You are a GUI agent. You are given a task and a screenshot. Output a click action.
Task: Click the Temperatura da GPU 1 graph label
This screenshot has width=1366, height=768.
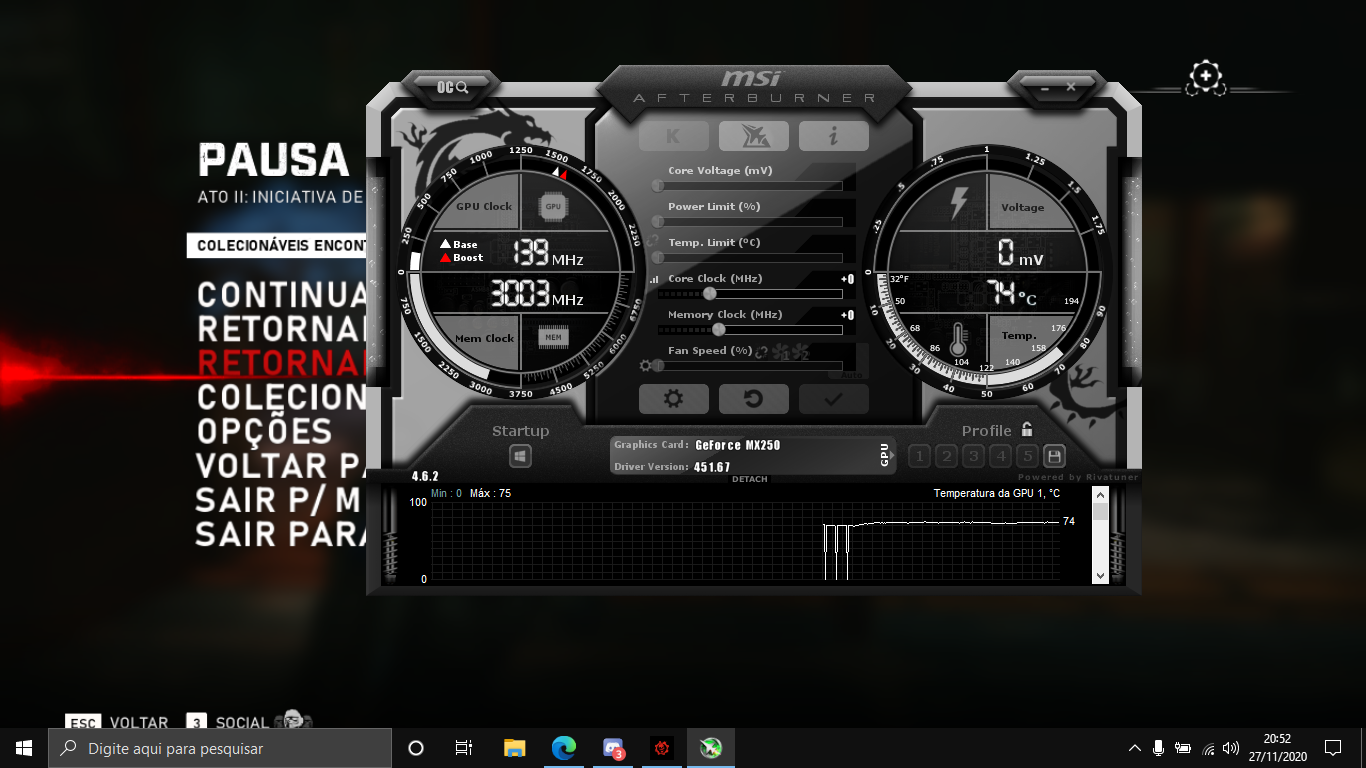[997, 493]
